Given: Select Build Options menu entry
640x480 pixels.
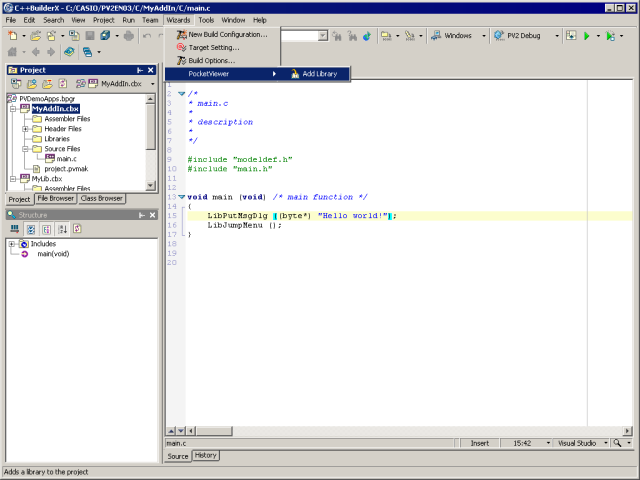Looking at the screenshot, I should pyautogui.click(x=222, y=61).
